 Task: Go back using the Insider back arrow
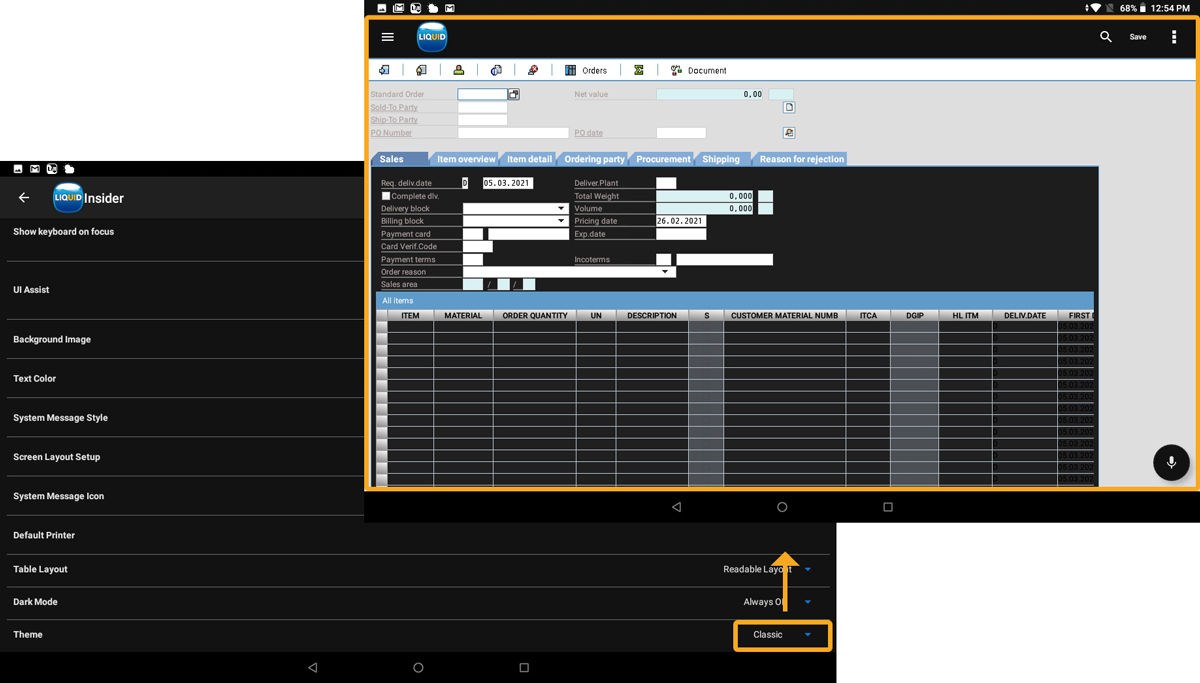(x=24, y=198)
